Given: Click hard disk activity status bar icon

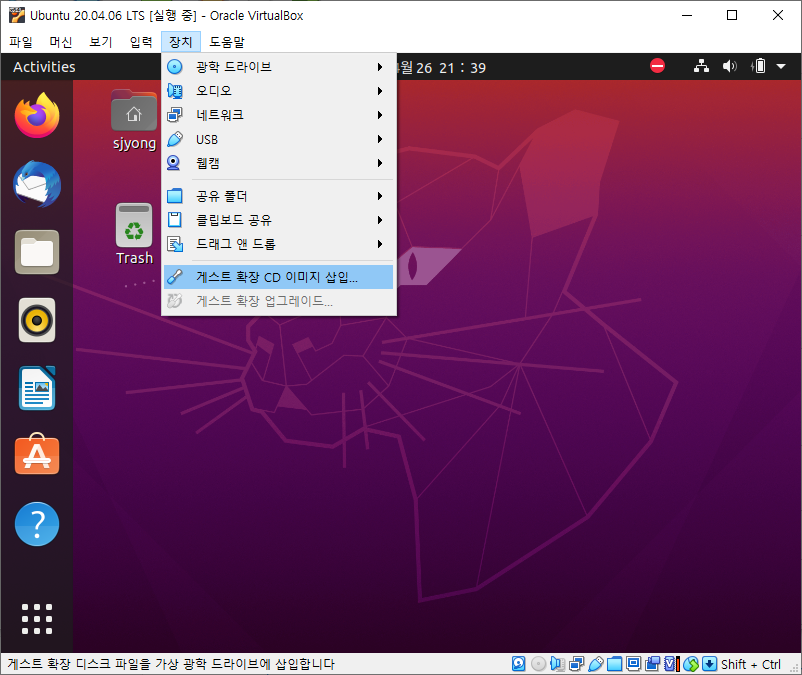Looking at the screenshot, I should [x=519, y=664].
